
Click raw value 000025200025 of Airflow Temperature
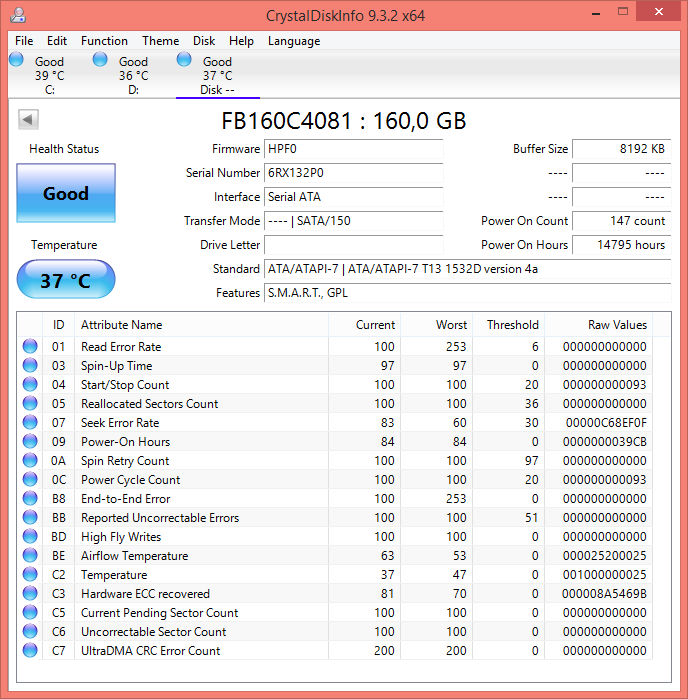click(x=605, y=556)
